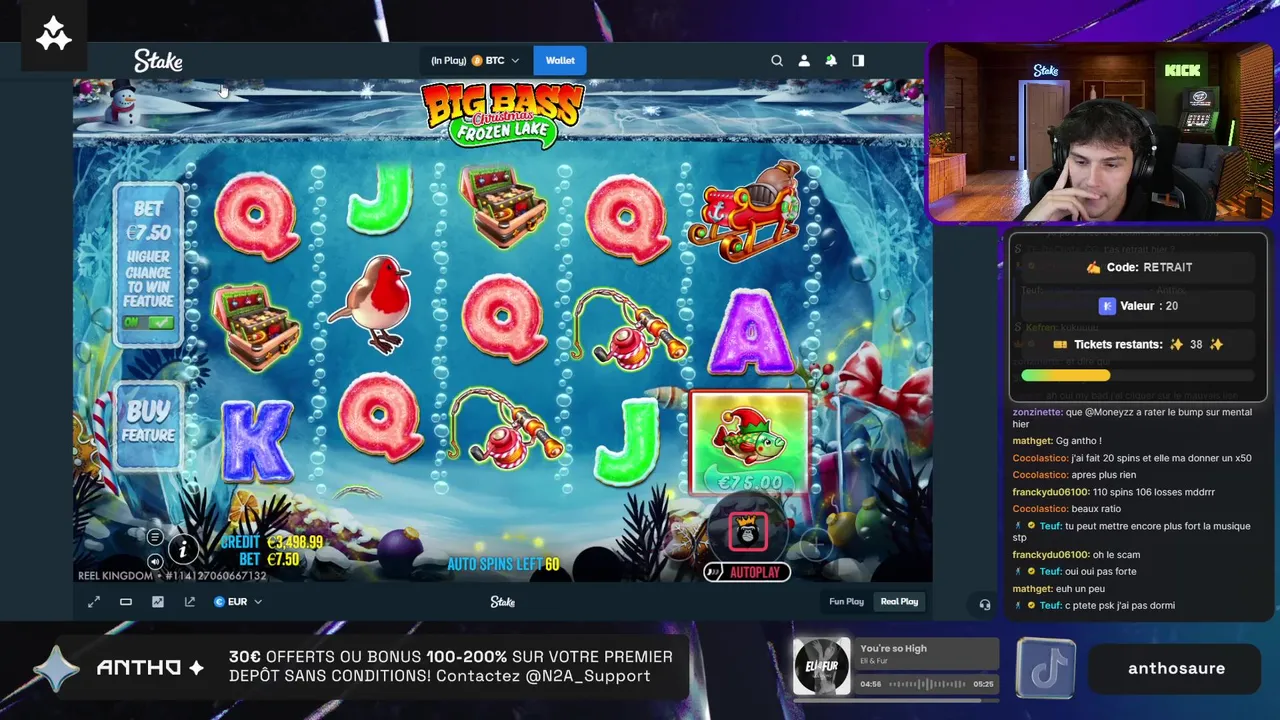Image resolution: width=1280 pixels, height=720 pixels.
Task: Click the credit value €3,498.99
Action: pyautogui.click(x=294, y=542)
